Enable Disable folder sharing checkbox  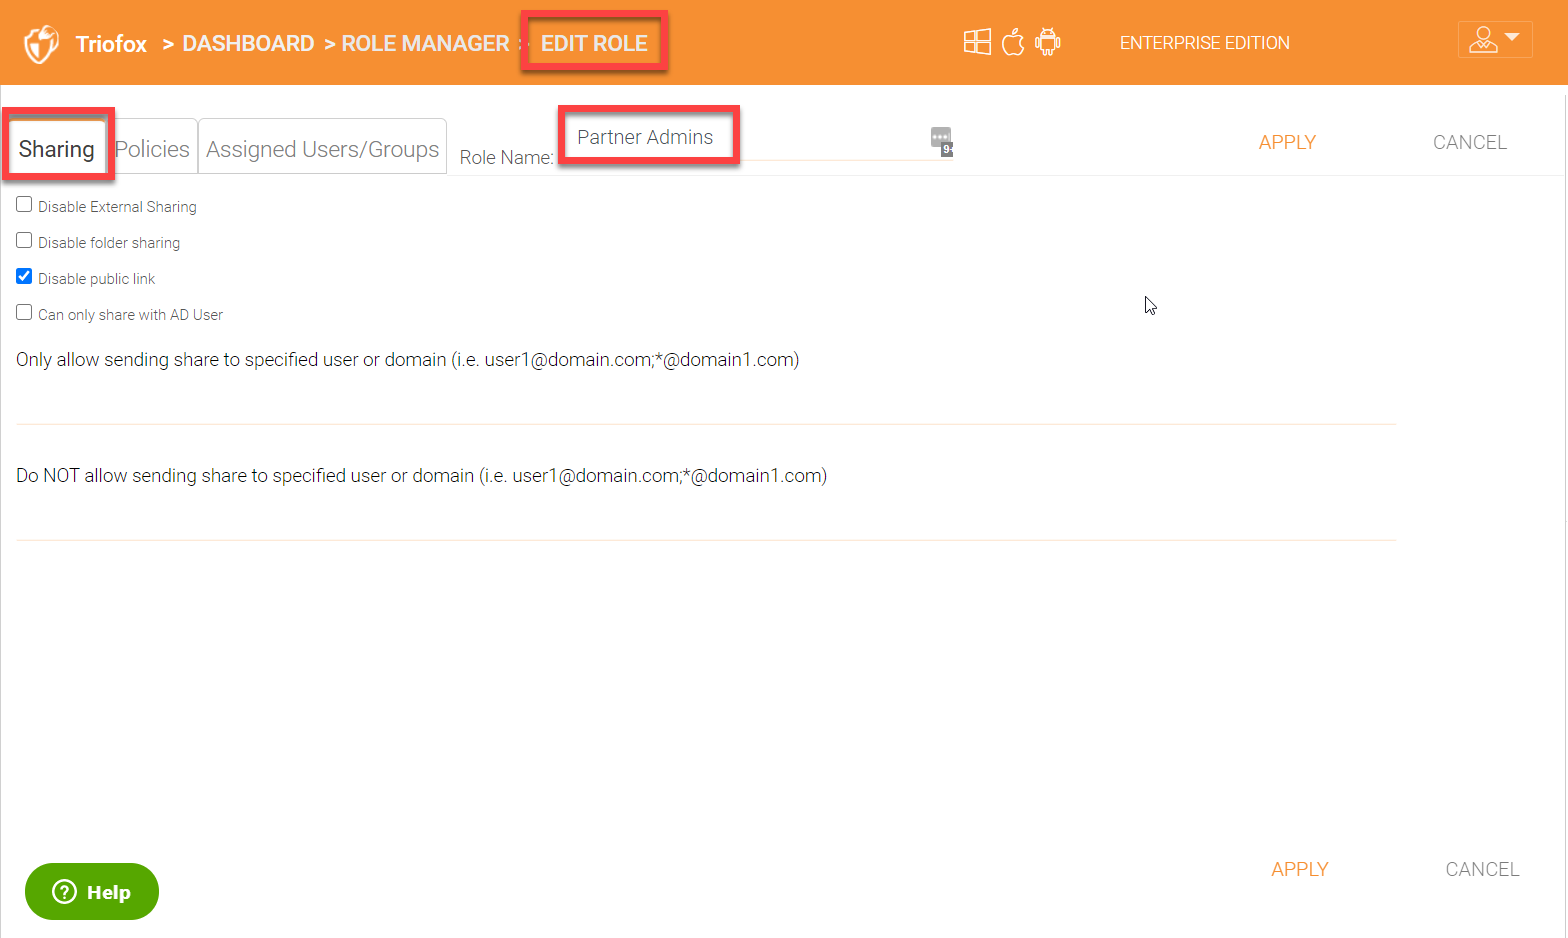[24, 240]
